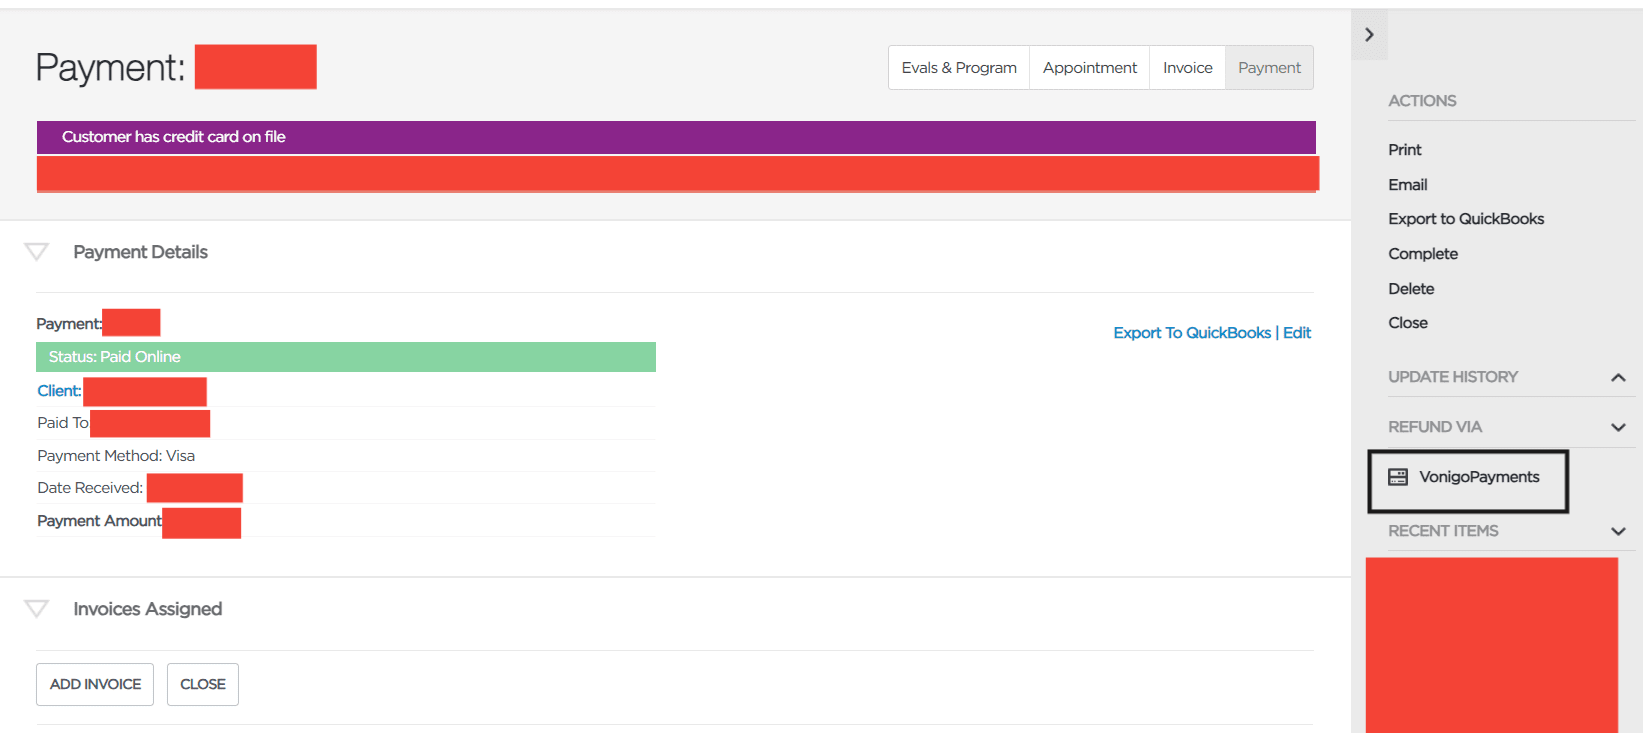Toggle the Recent Items section chevron
1643x733 pixels.
point(1618,531)
